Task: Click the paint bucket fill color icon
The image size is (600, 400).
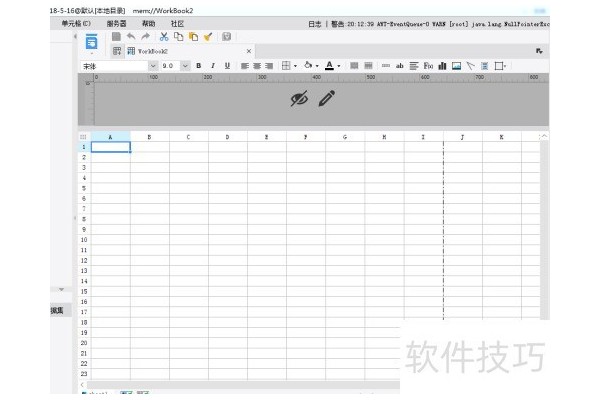Action: click(x=308, y=65)
